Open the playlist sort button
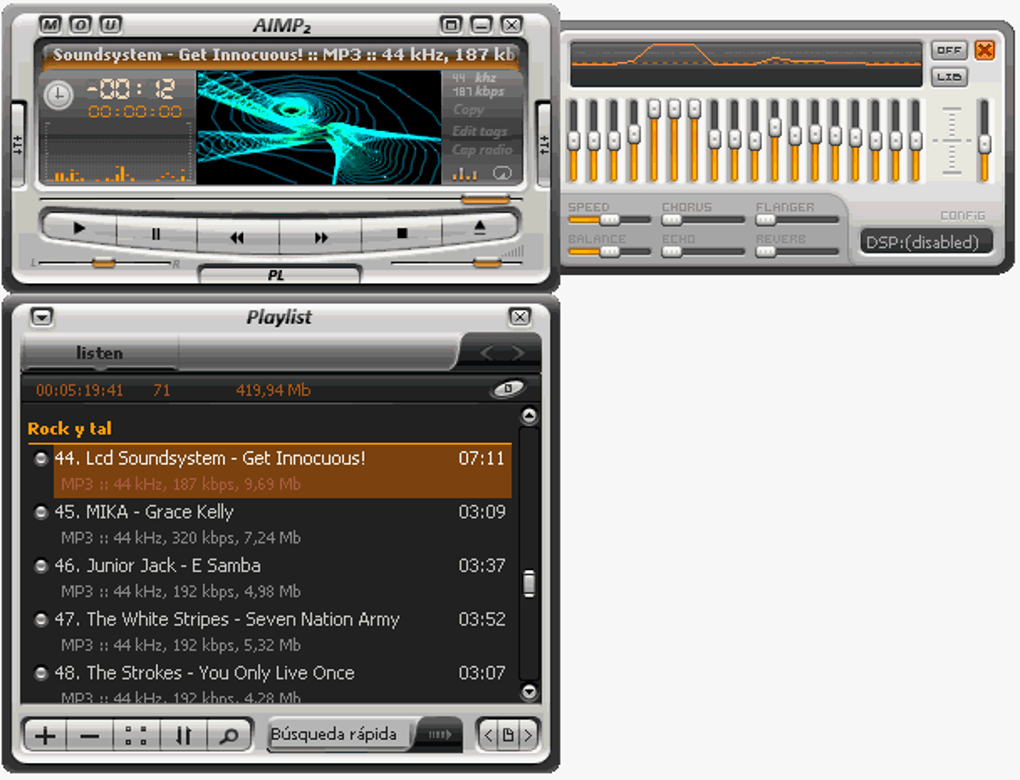 coord(183,736)
